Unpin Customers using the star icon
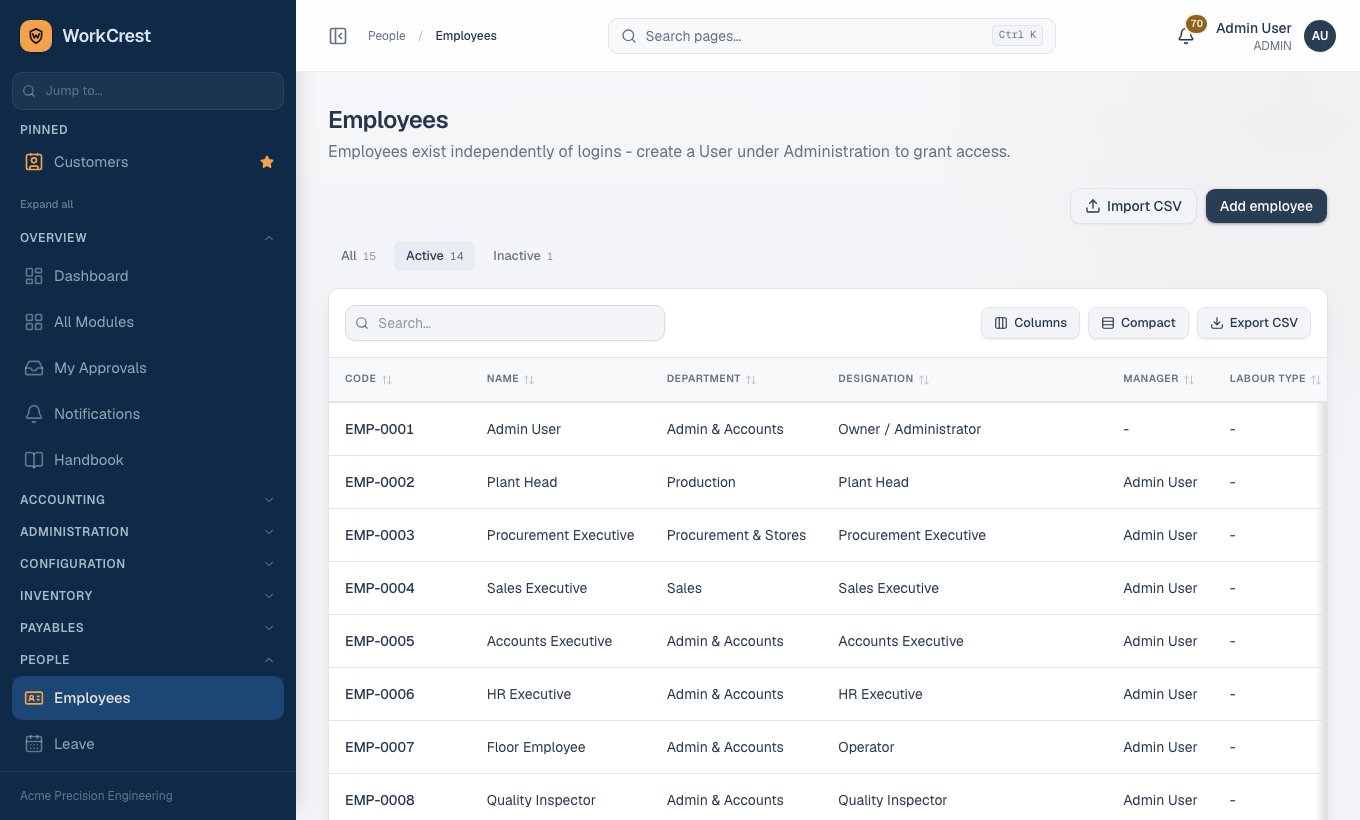Image resolution: width=1360 pixels, height=820 pixels. tap(267, 162)
